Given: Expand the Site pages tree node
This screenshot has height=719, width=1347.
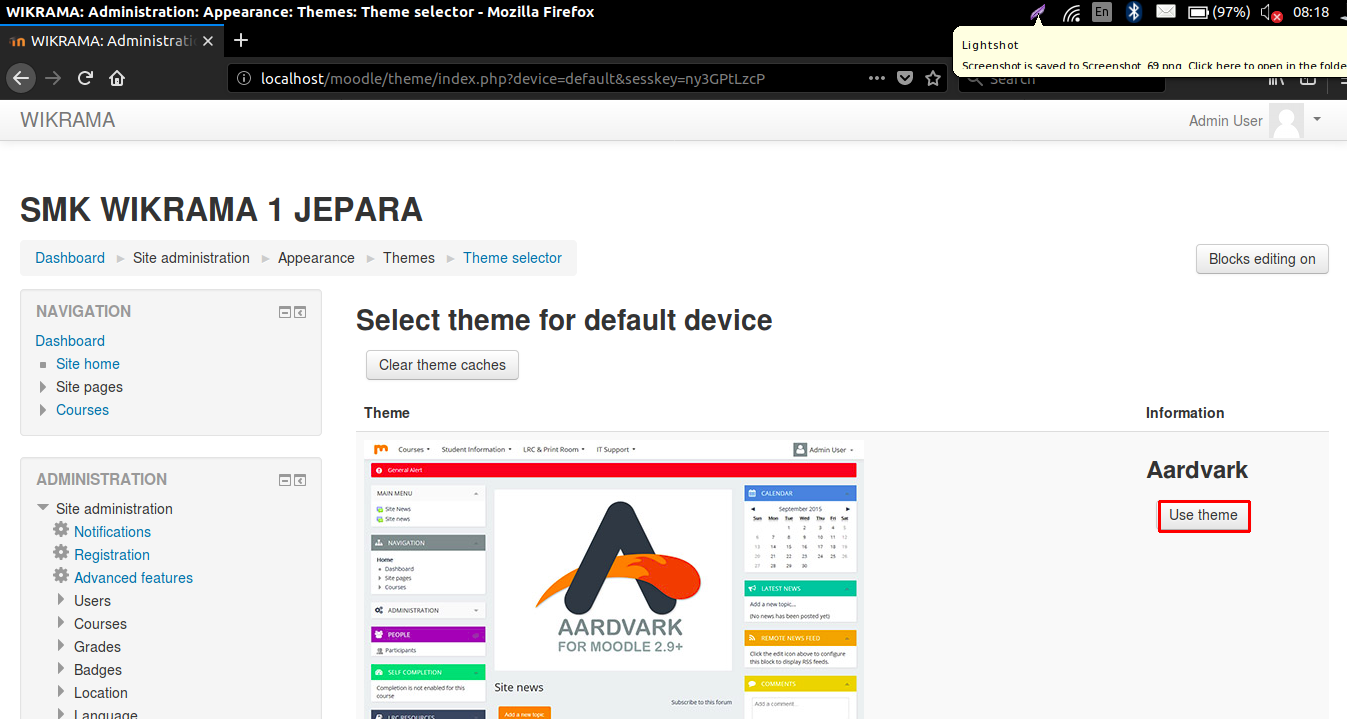Looking at the screenshot, I should (x=43, y=387).
